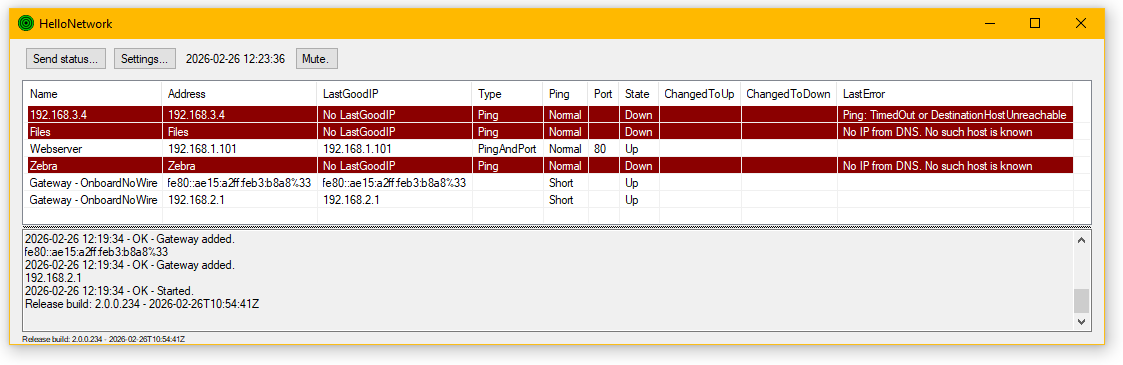Click the timestamp 2026-02-26 12:23:36
The height and width of the screenshot is (365, 1123).
(x=235, y=59)
